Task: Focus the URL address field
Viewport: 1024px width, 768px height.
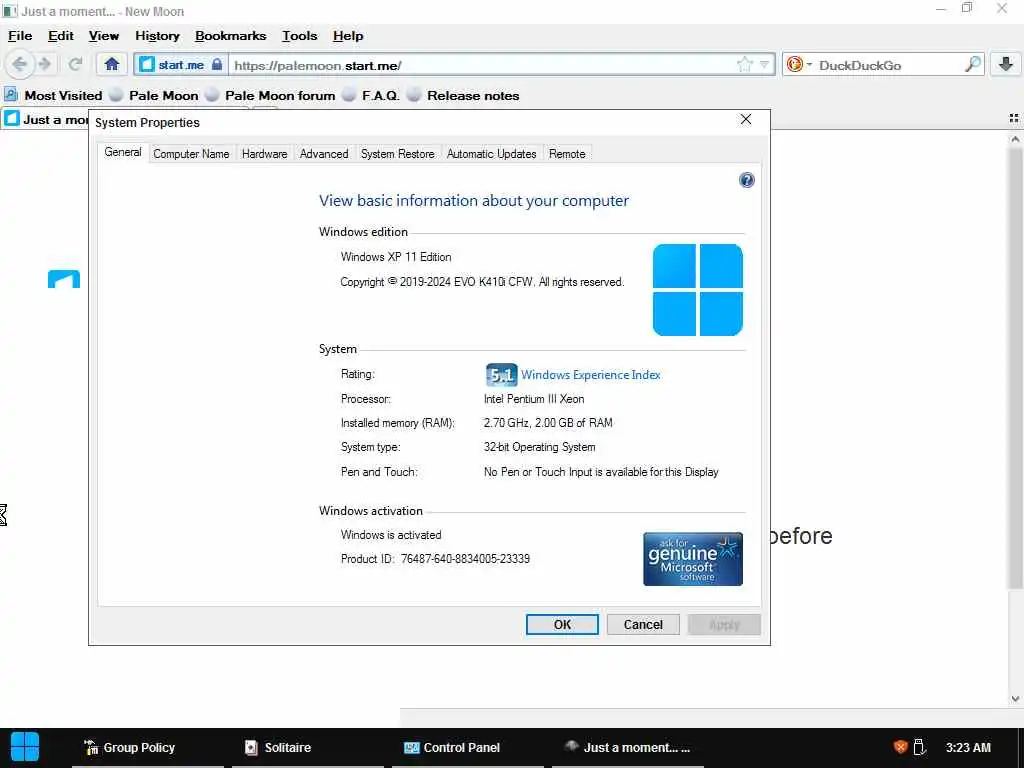Action: (482, 65)
